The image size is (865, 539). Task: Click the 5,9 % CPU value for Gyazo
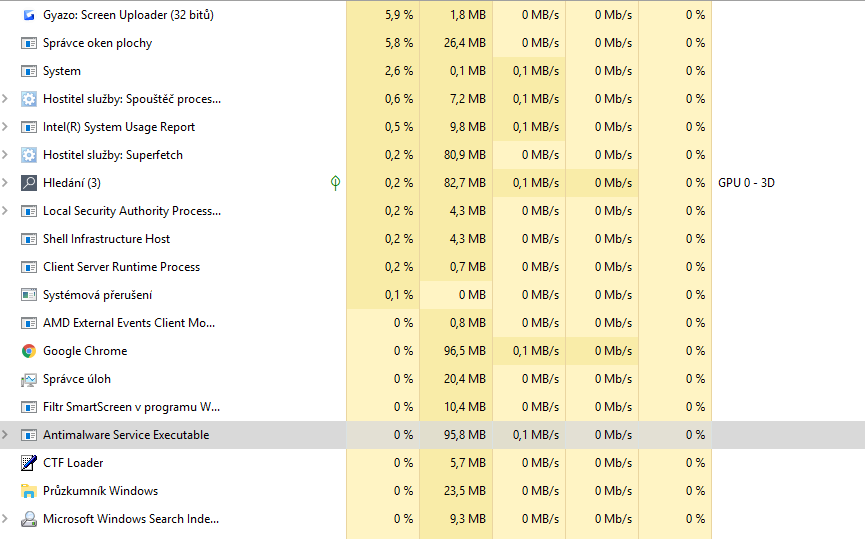(399, 15)
